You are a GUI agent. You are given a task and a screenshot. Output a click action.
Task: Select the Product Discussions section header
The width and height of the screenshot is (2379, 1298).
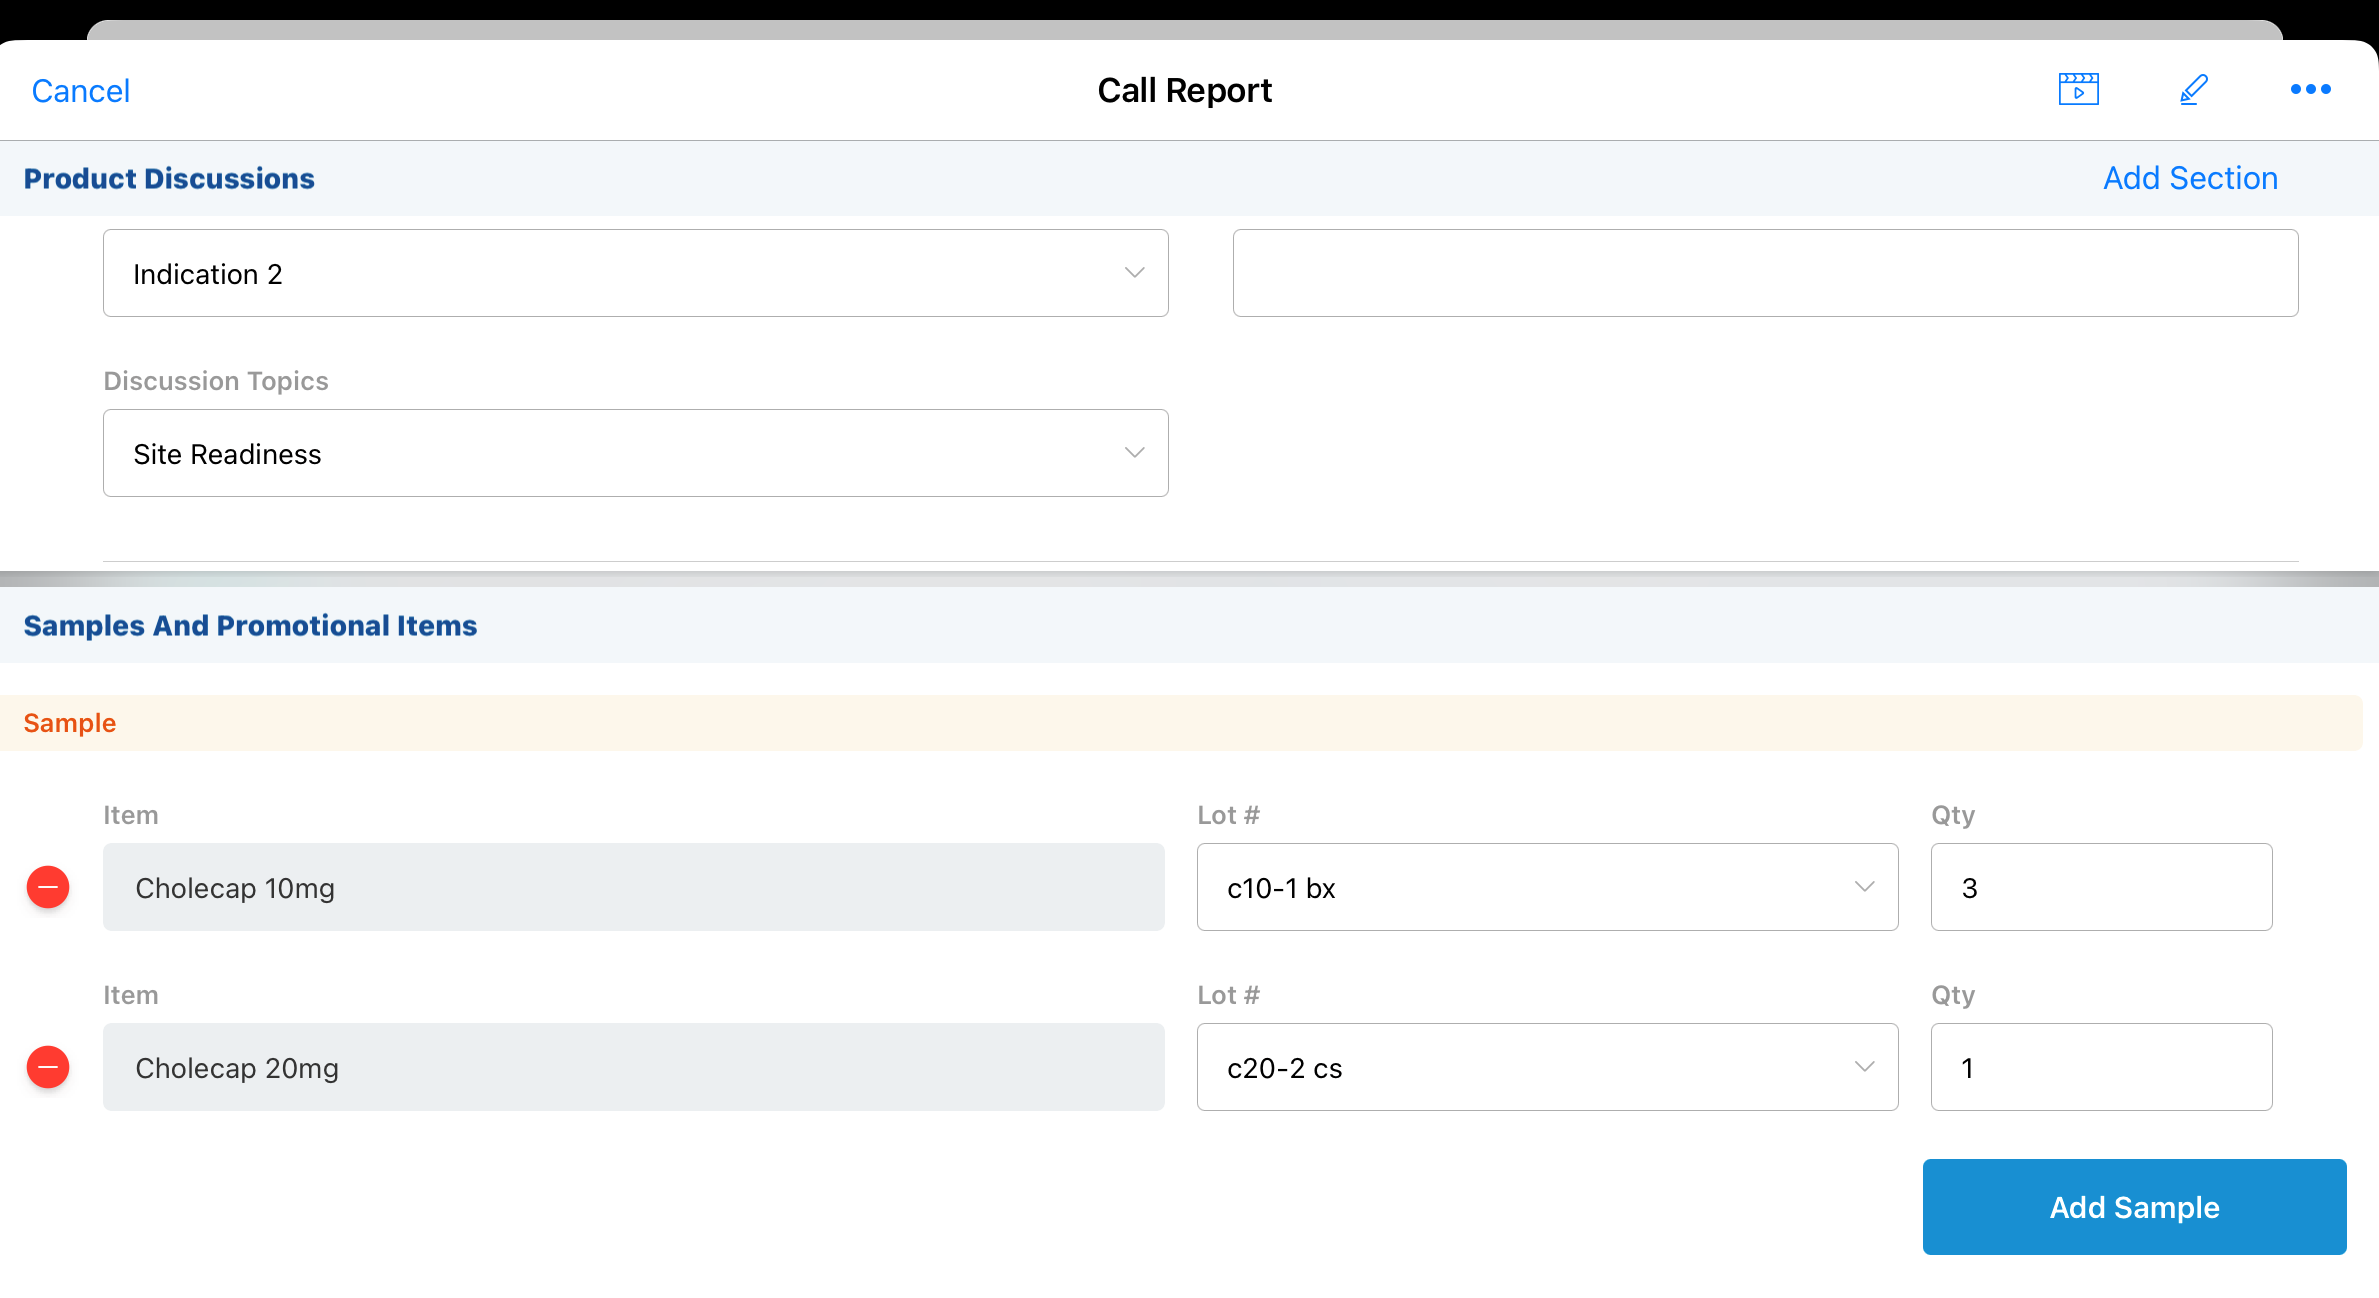click(x=169, y=178)
